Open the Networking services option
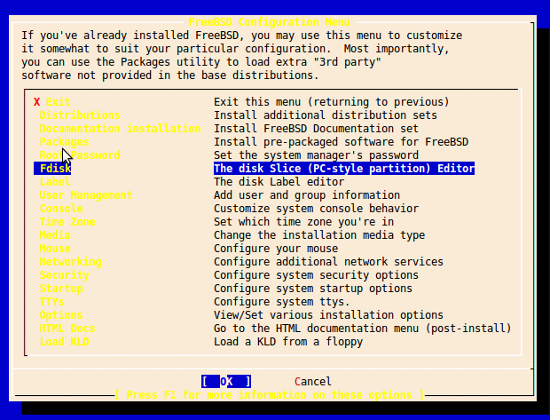The width and height of the screenshot is (550, 420). [x=71, y=262]
